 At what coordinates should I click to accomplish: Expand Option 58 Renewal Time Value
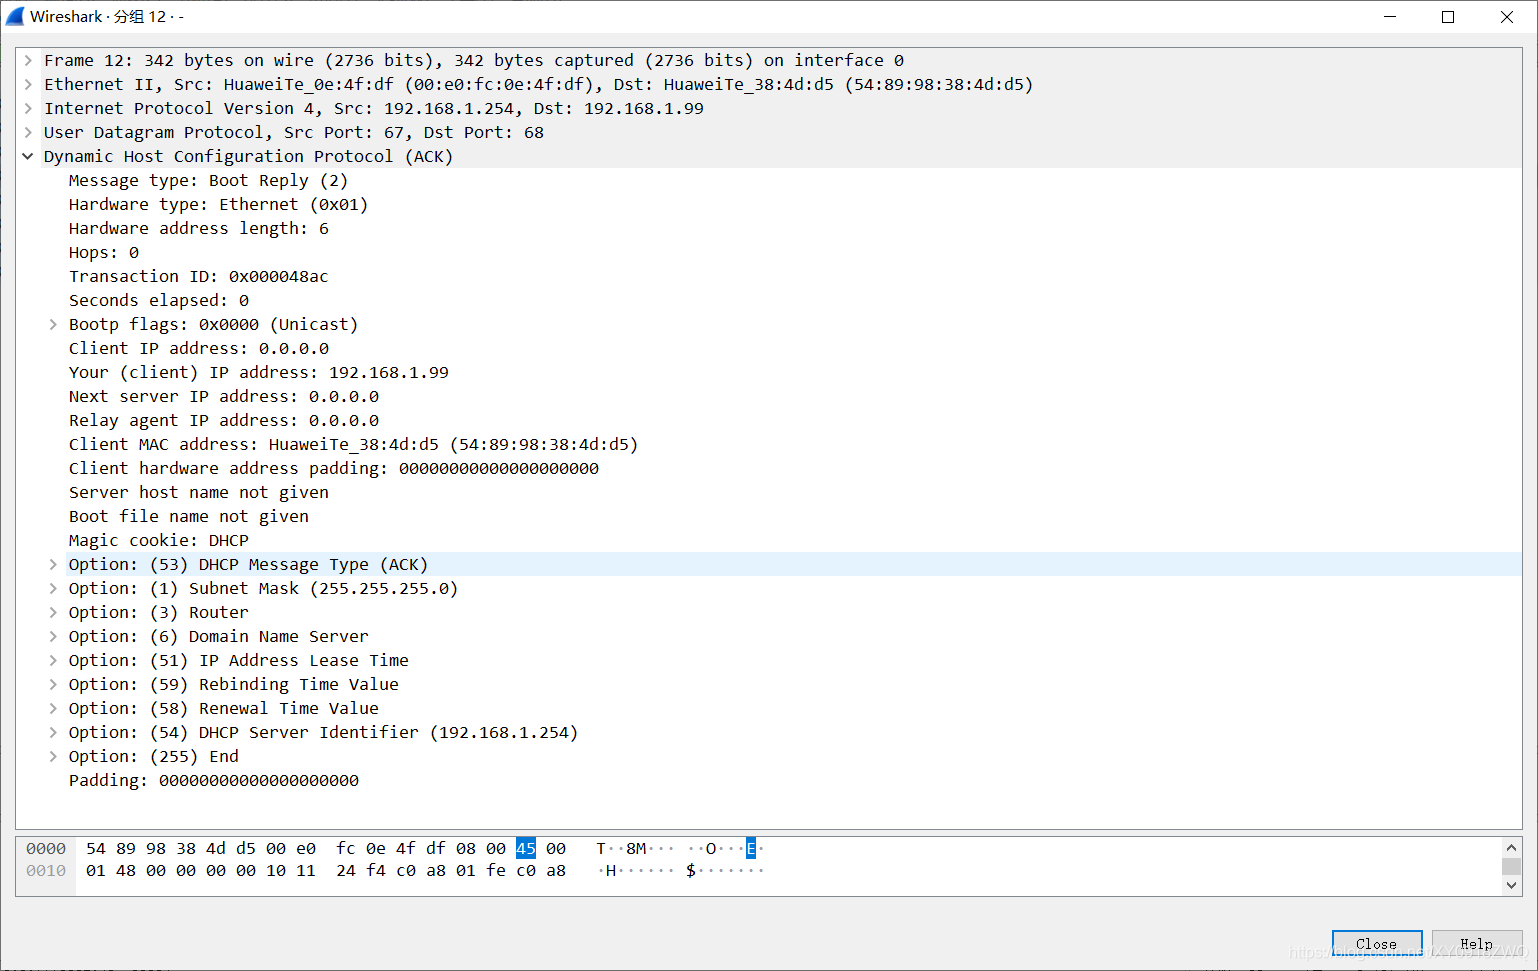pyautogui.click(x=53, y=708)
